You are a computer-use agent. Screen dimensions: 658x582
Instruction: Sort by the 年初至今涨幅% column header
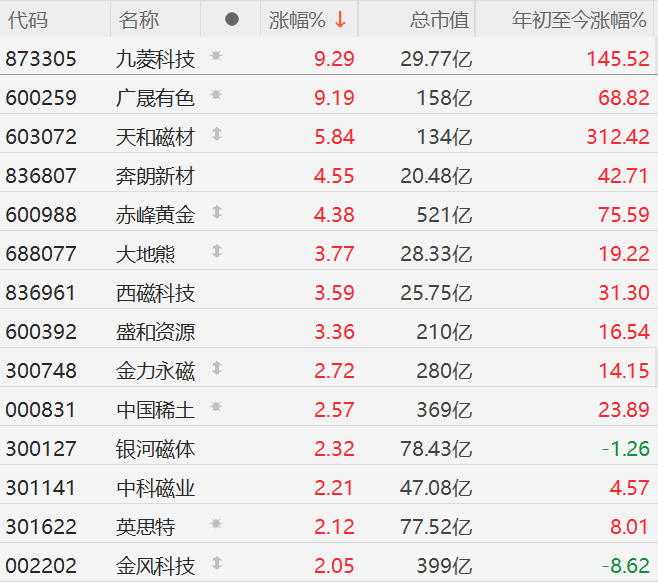pyautogui.click(x=579, y=20)
